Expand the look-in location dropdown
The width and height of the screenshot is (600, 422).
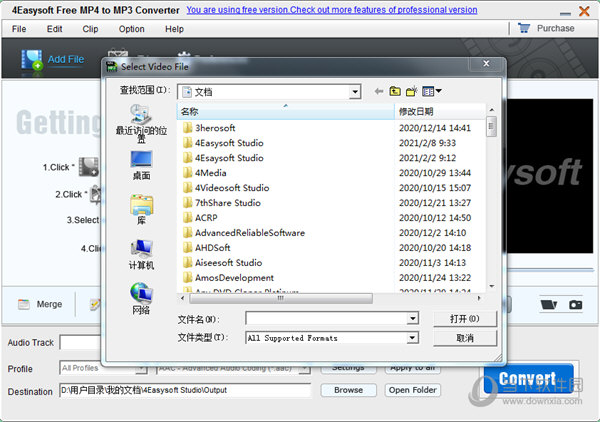tap(355, 92)
